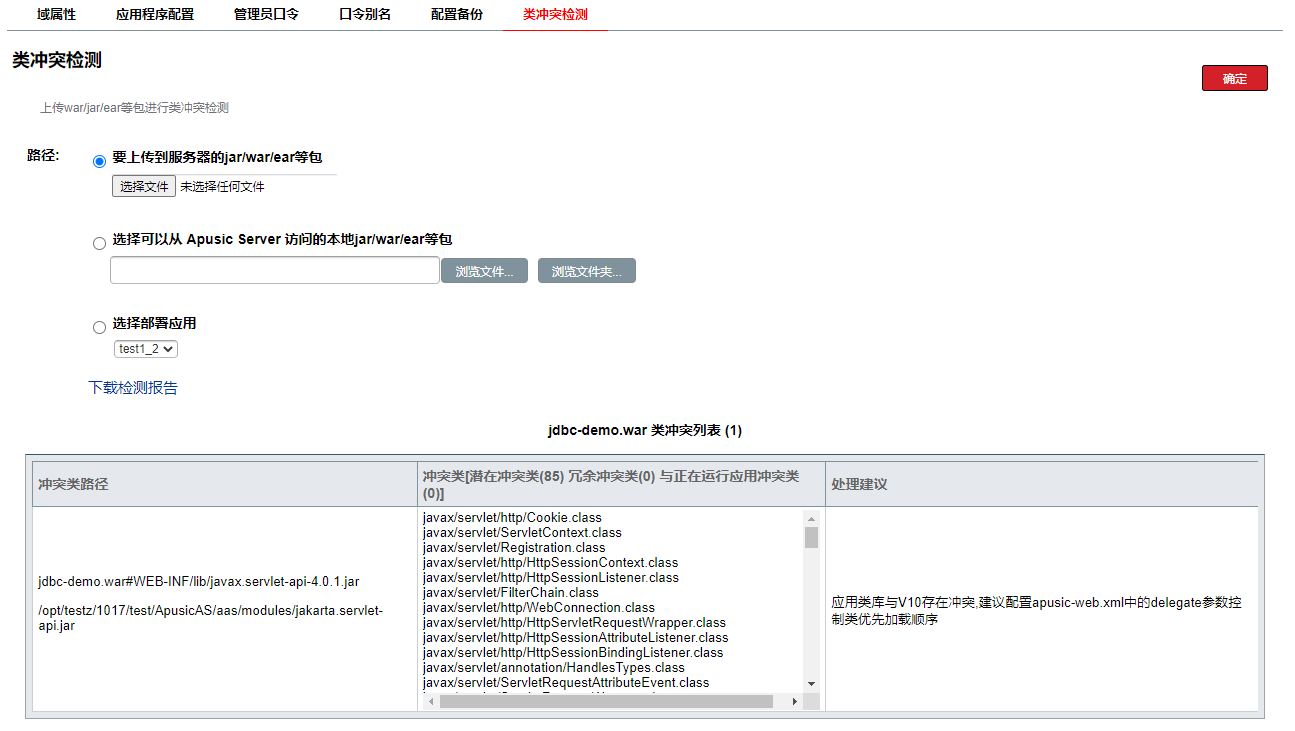The width and height of the screenshot is (1295, 731).
Task: Open the test1_2 application dropdown
Action: 146,349
